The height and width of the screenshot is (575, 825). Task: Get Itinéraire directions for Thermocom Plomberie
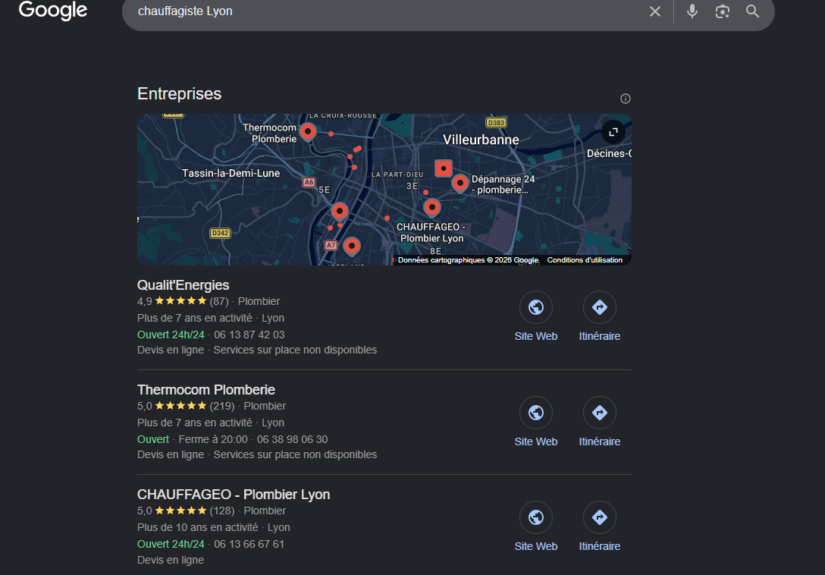tap(599, 413)
